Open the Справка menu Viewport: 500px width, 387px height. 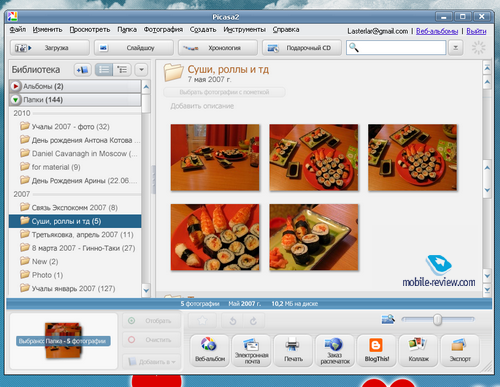tap(286, 30)
